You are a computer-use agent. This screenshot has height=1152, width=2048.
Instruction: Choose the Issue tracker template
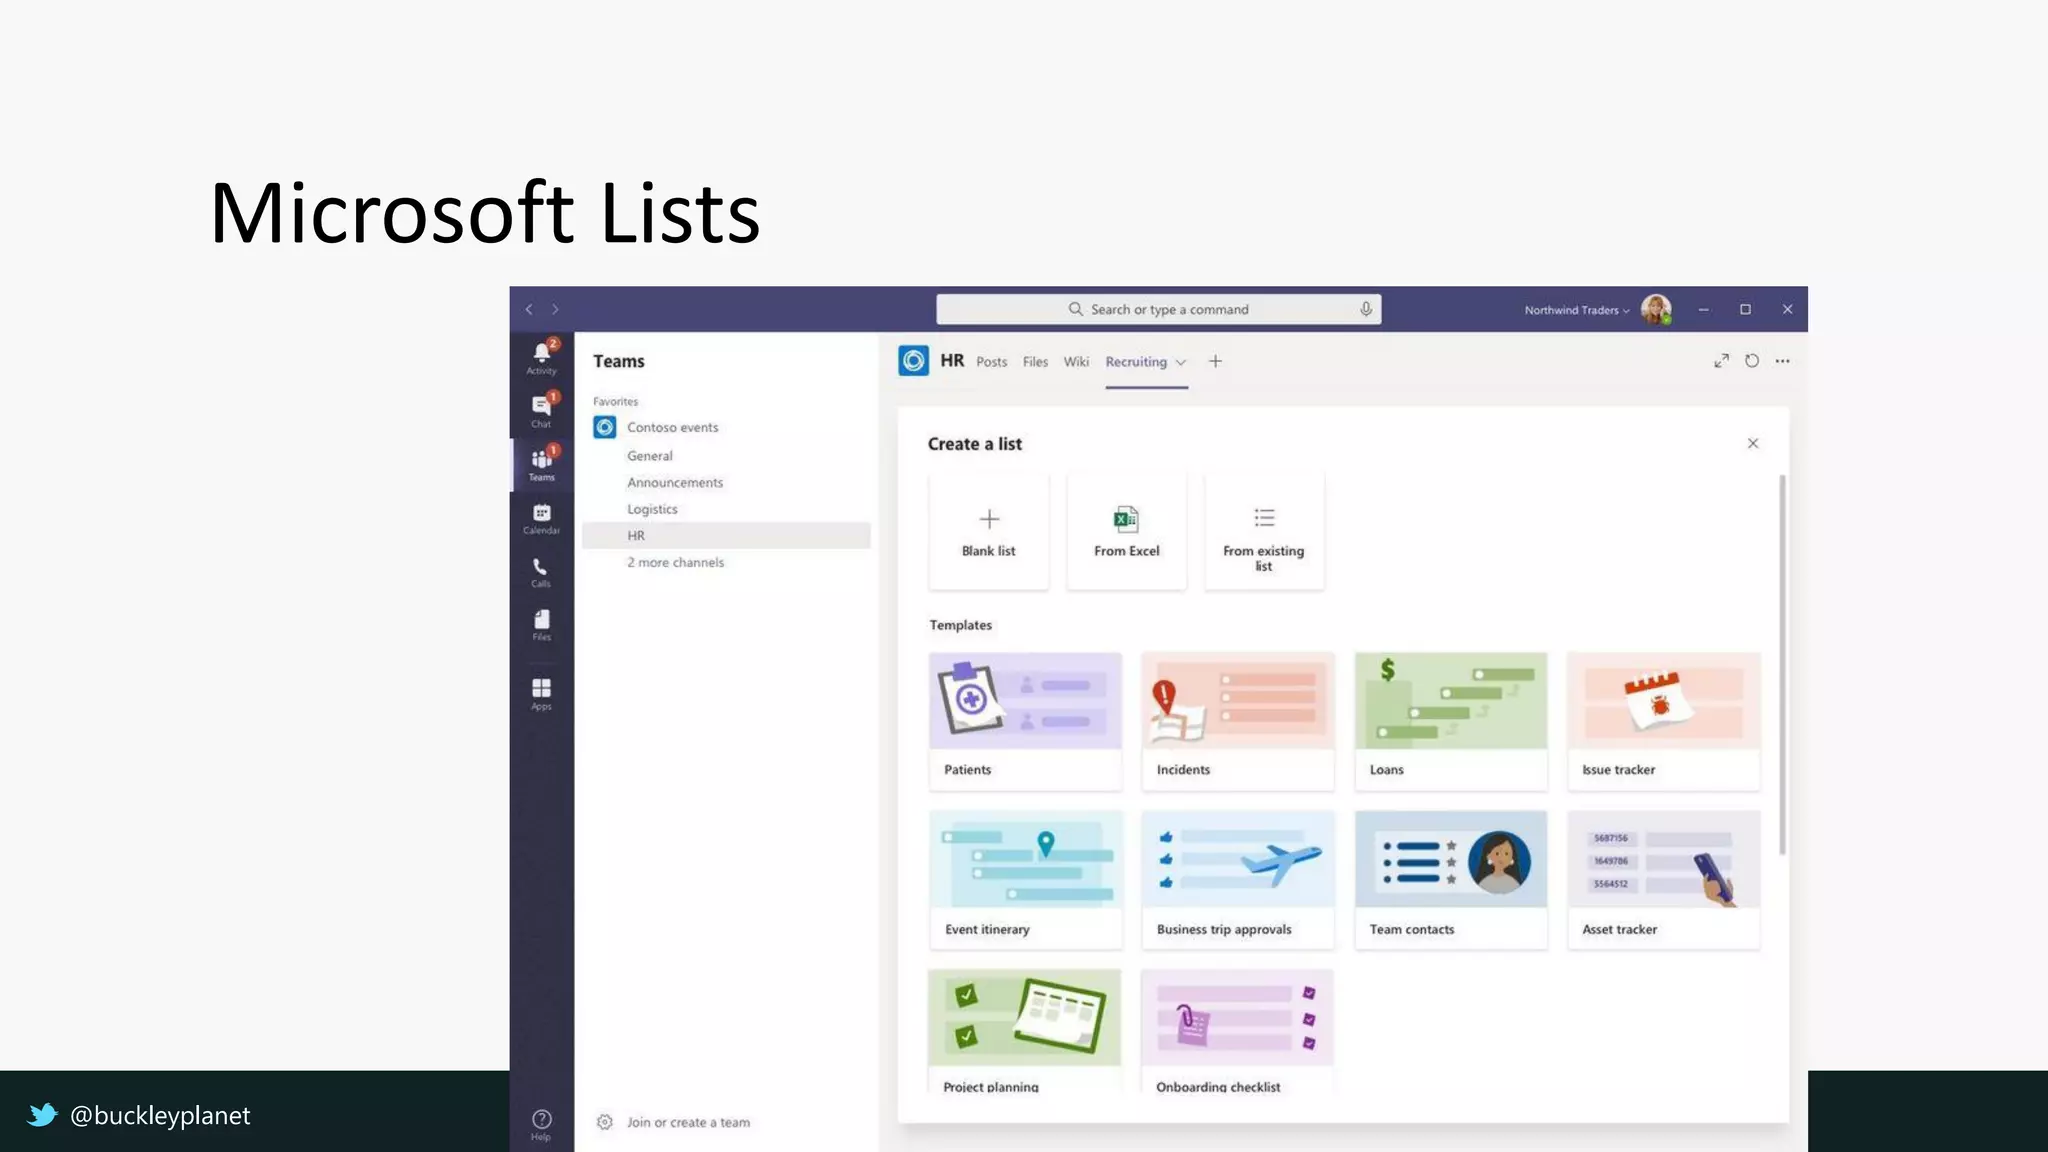[1664, 721]
